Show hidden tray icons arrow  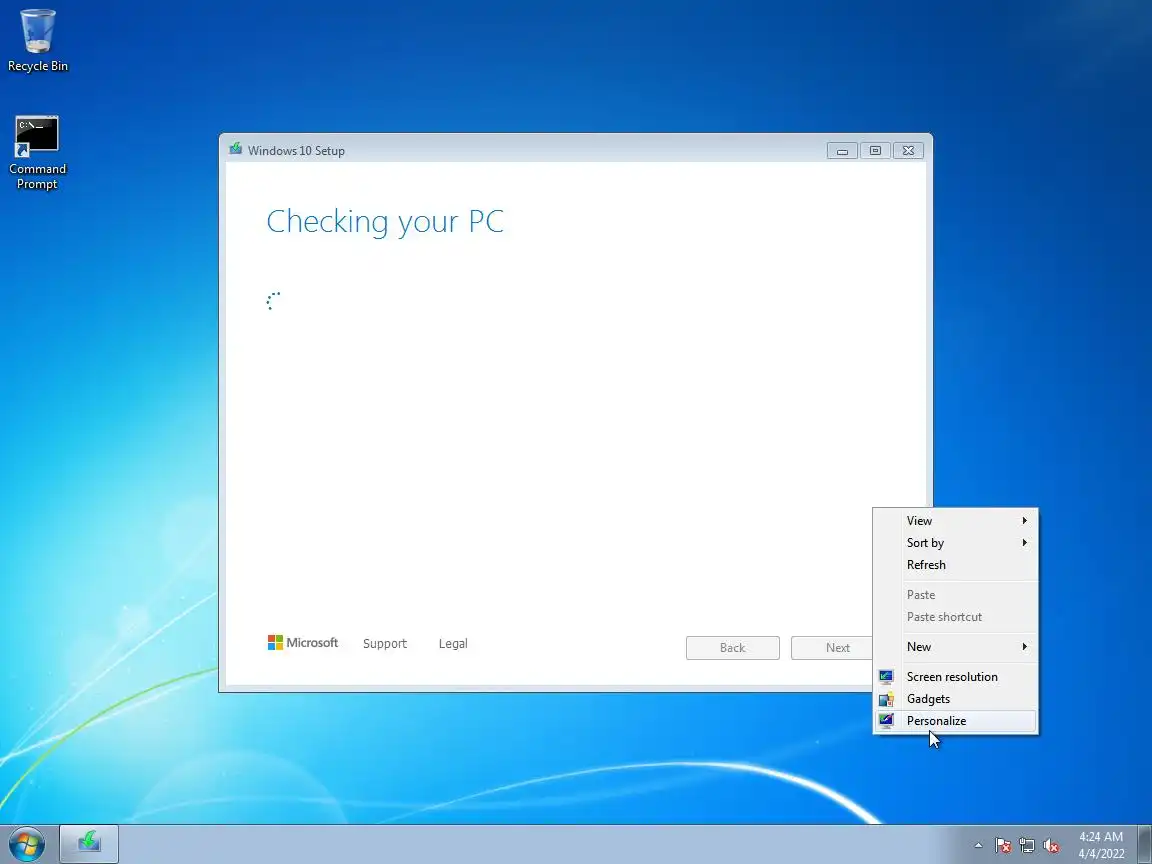click(978, 845)
